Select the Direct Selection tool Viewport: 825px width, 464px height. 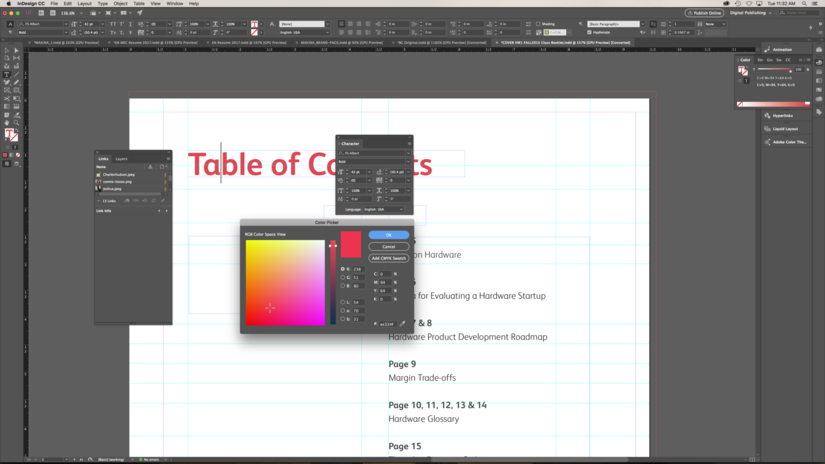click(x=16, y=51)
